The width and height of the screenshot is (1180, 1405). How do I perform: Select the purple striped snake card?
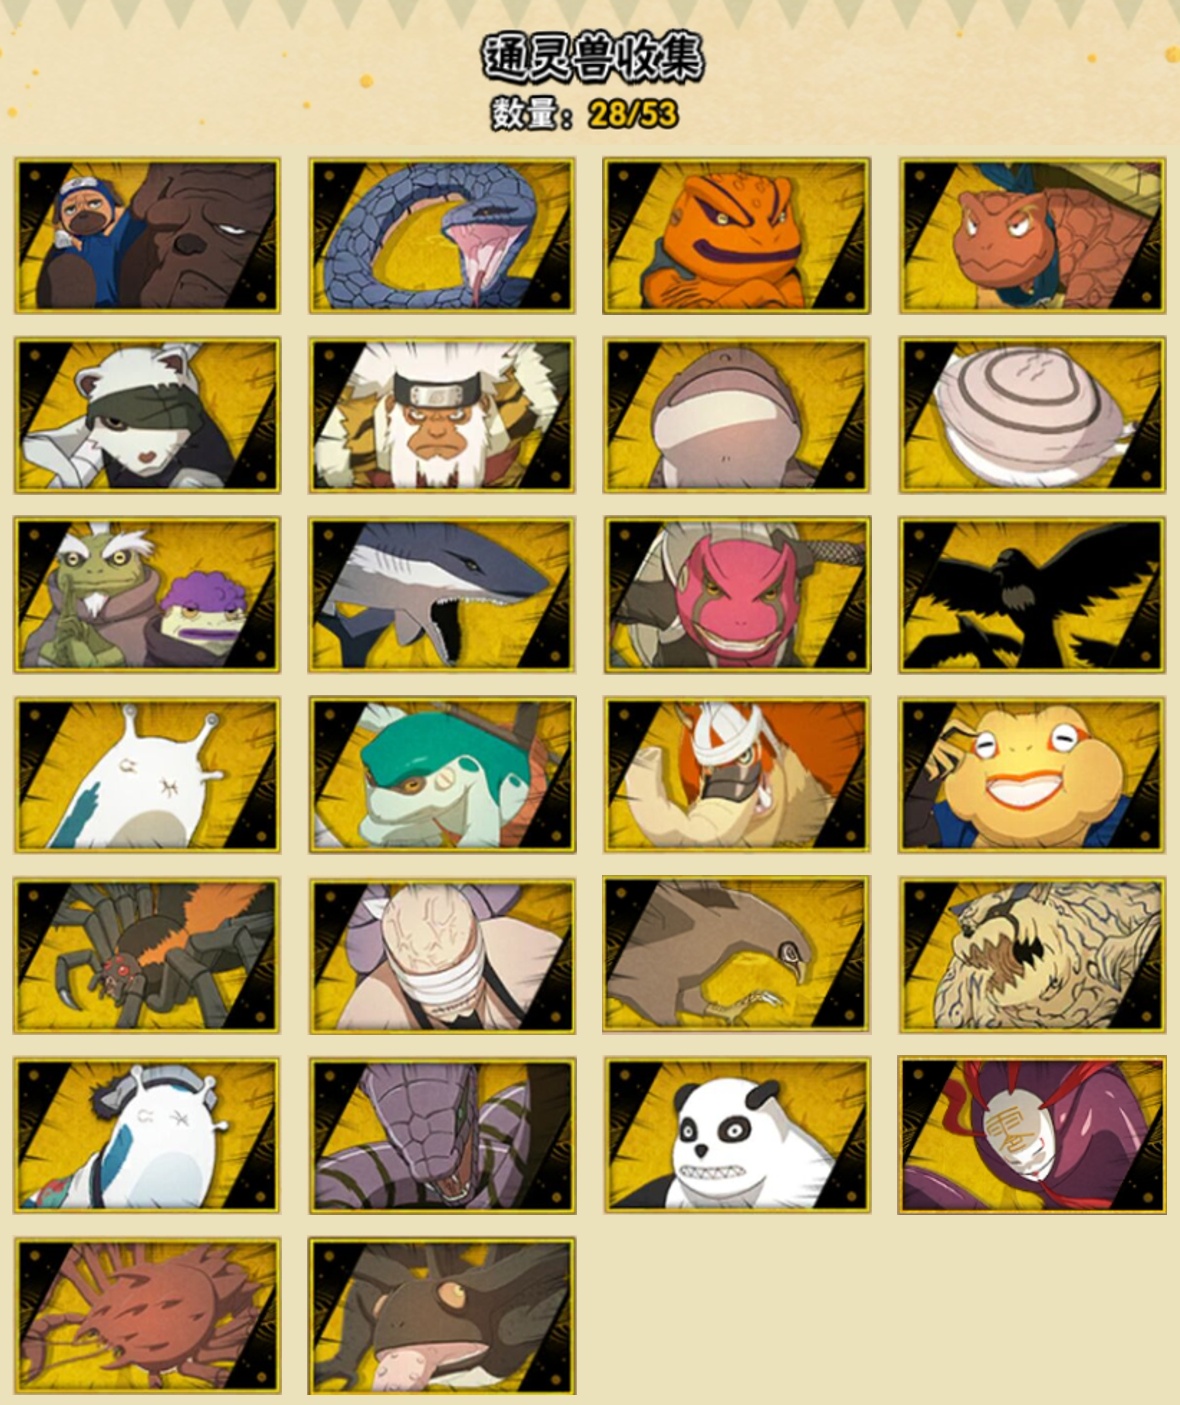(442, 1136)
